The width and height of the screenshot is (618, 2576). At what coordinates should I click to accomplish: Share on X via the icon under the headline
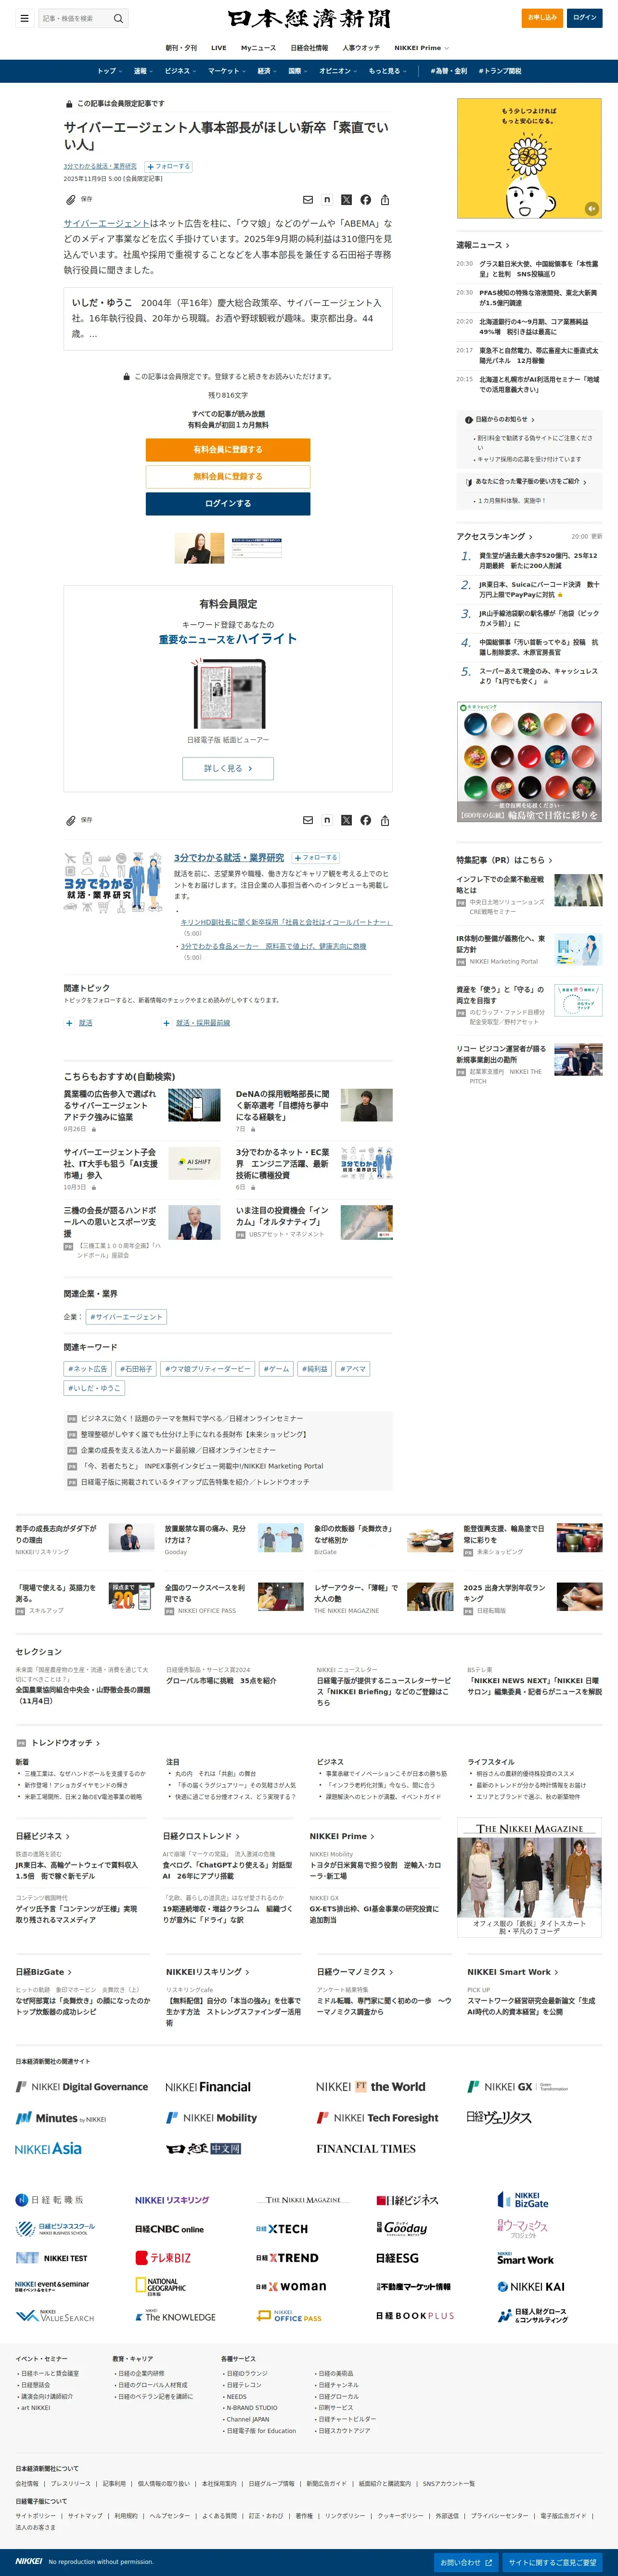pyautogui.click(x=346, y=200)
